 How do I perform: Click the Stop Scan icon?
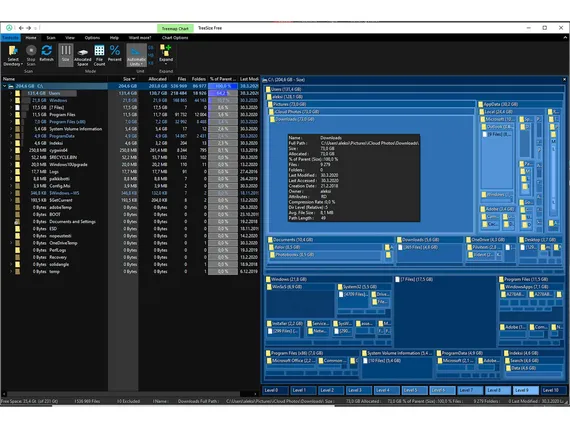(31, 51)
